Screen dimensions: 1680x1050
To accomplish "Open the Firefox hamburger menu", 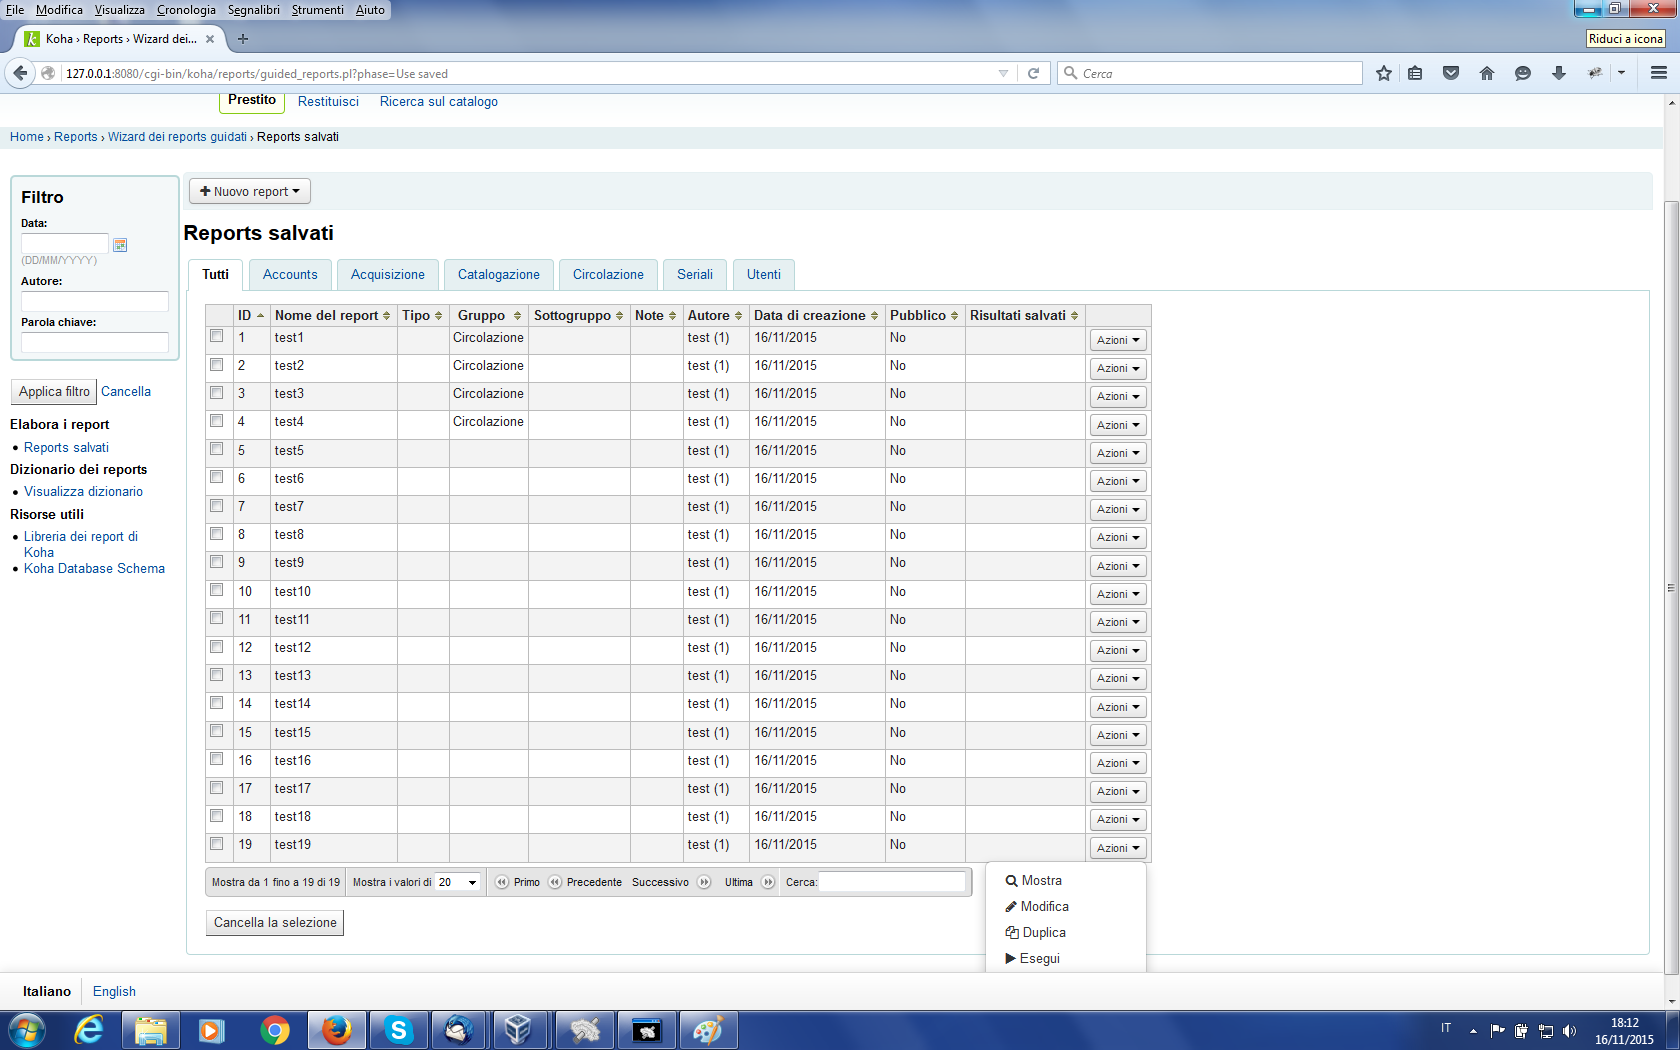I will [1658, 73].
